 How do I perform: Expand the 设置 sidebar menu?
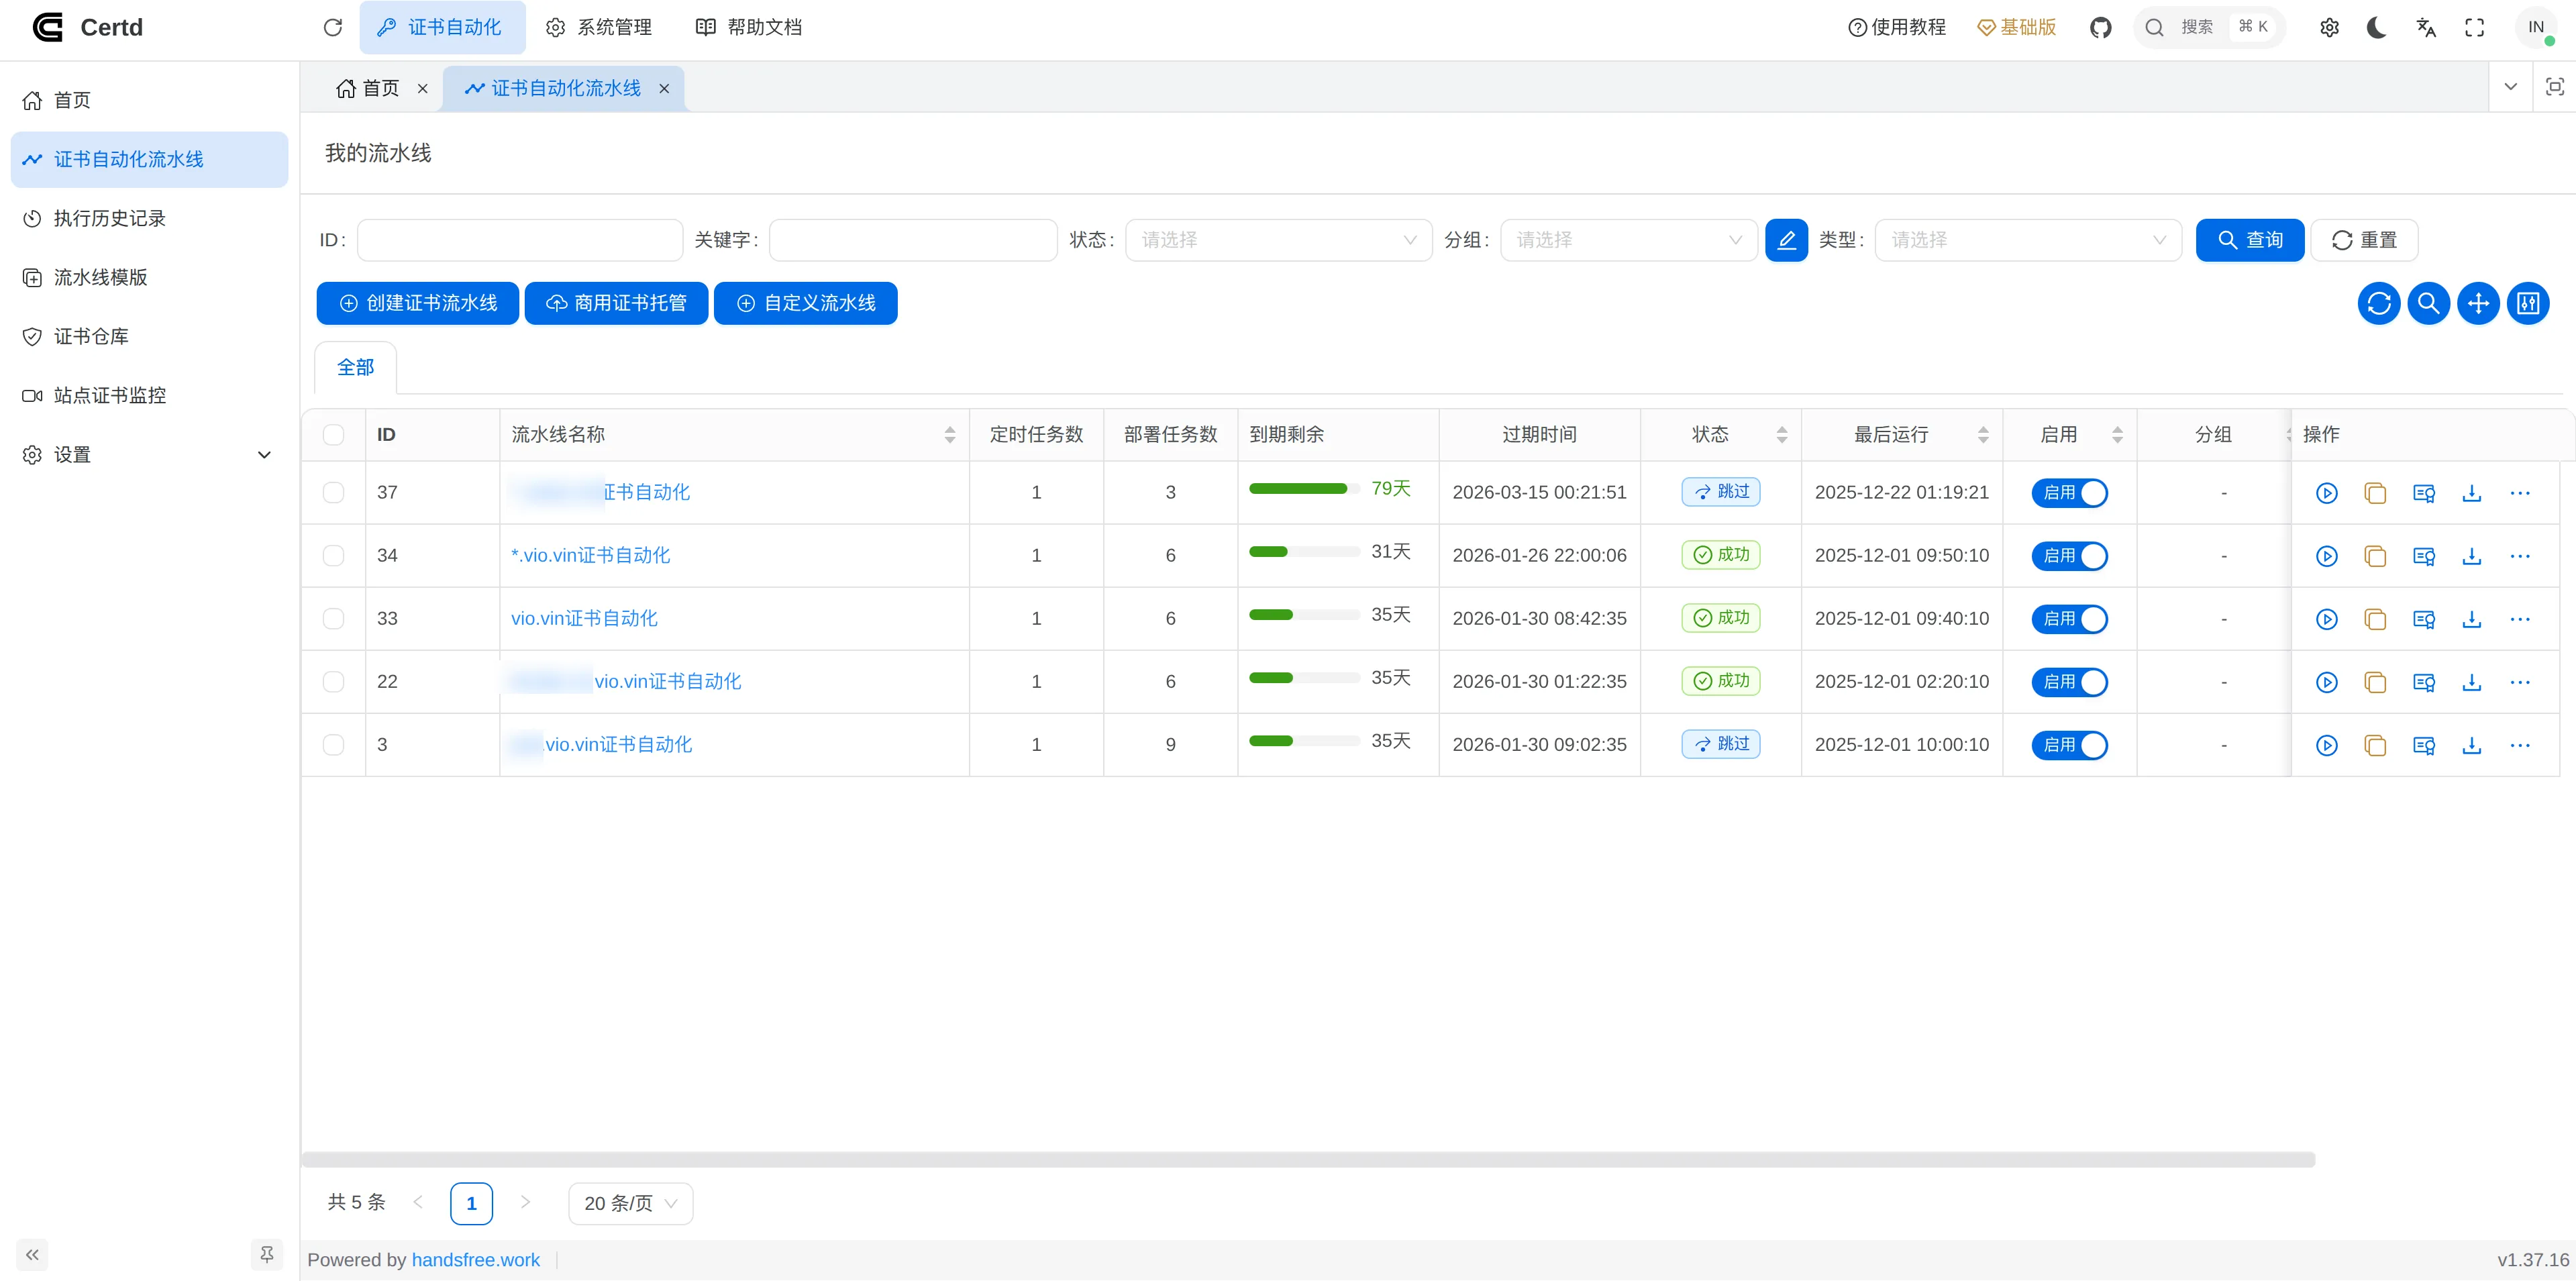click(x=148, y=455)
